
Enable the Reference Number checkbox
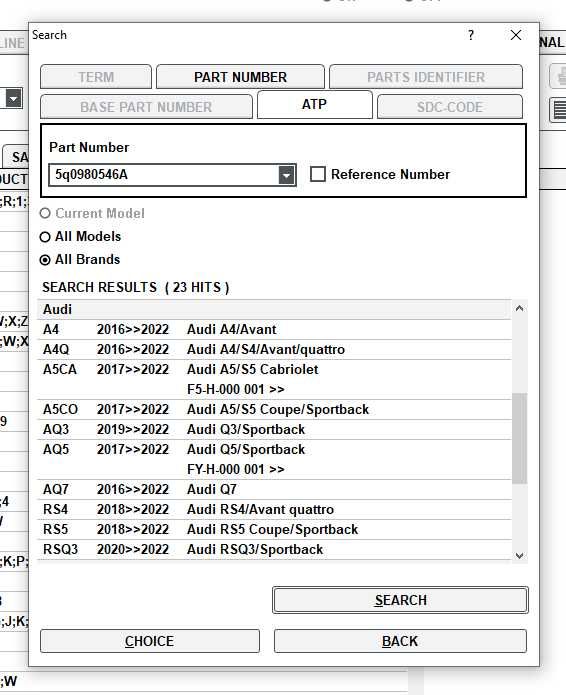coord(317,174)
